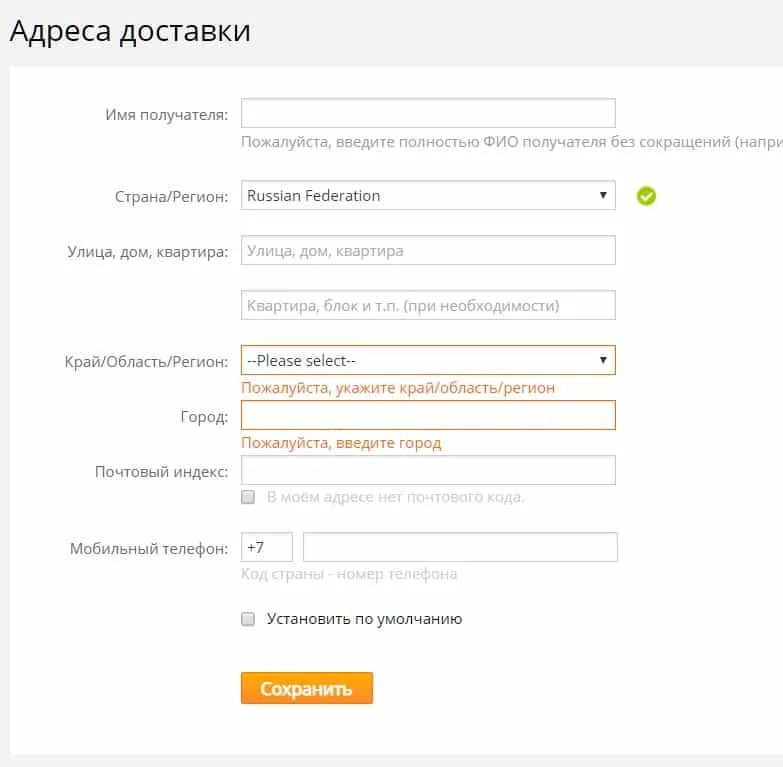This screenshot has height=767, width=783.
Task: Click the ФИО получателя hint text
Action: point(512,142)
